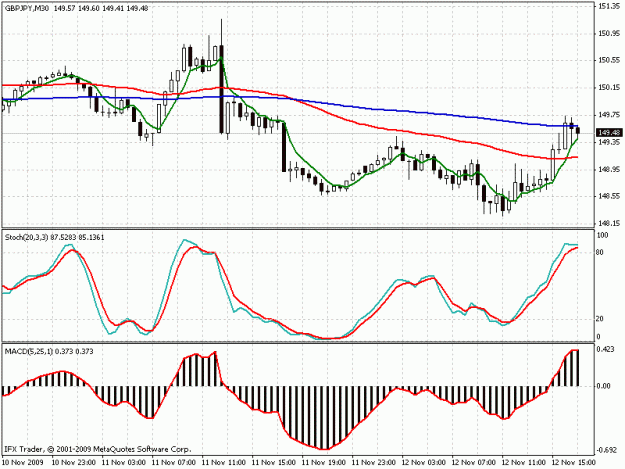Click the 11 Nov 03:00 time label
The width and height of the screenshot is (625, 469).
(124, 463)
